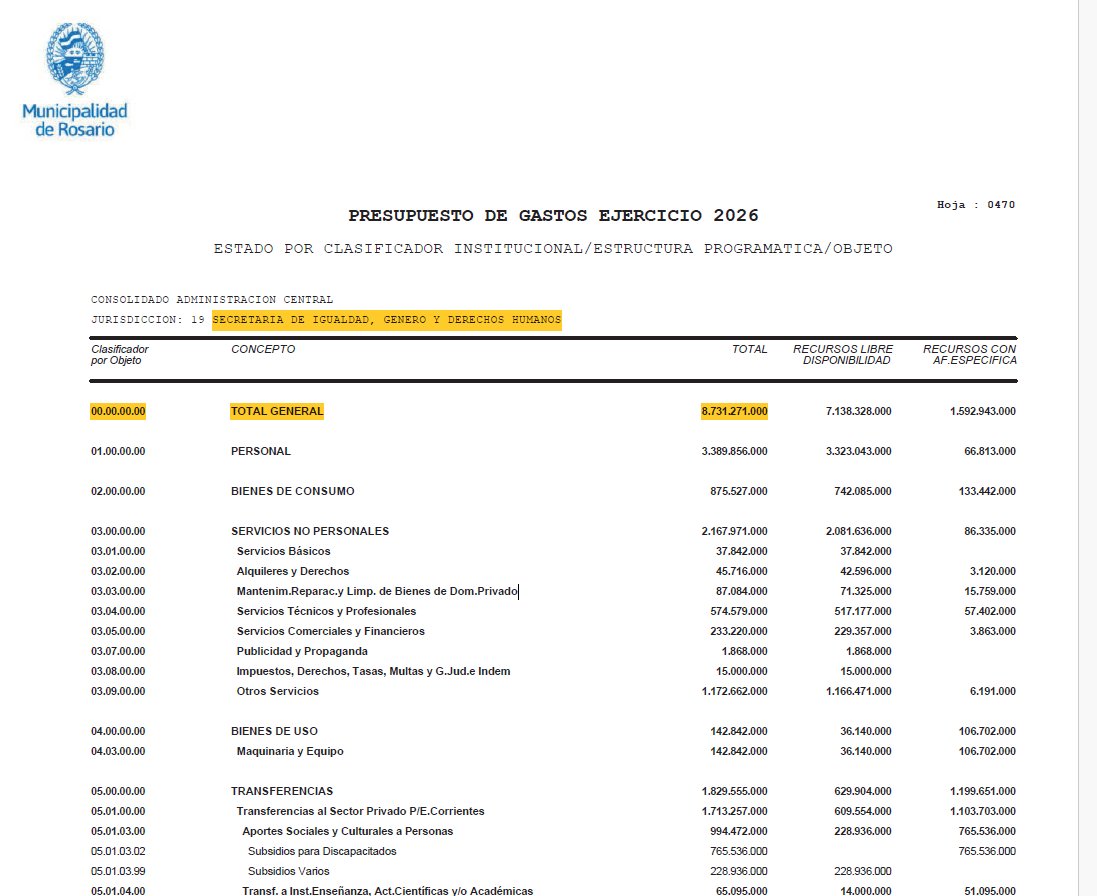Click the highlighted total '8.731.271.000'
Viewport: 1097px width, 896px height.
(735, 411)
